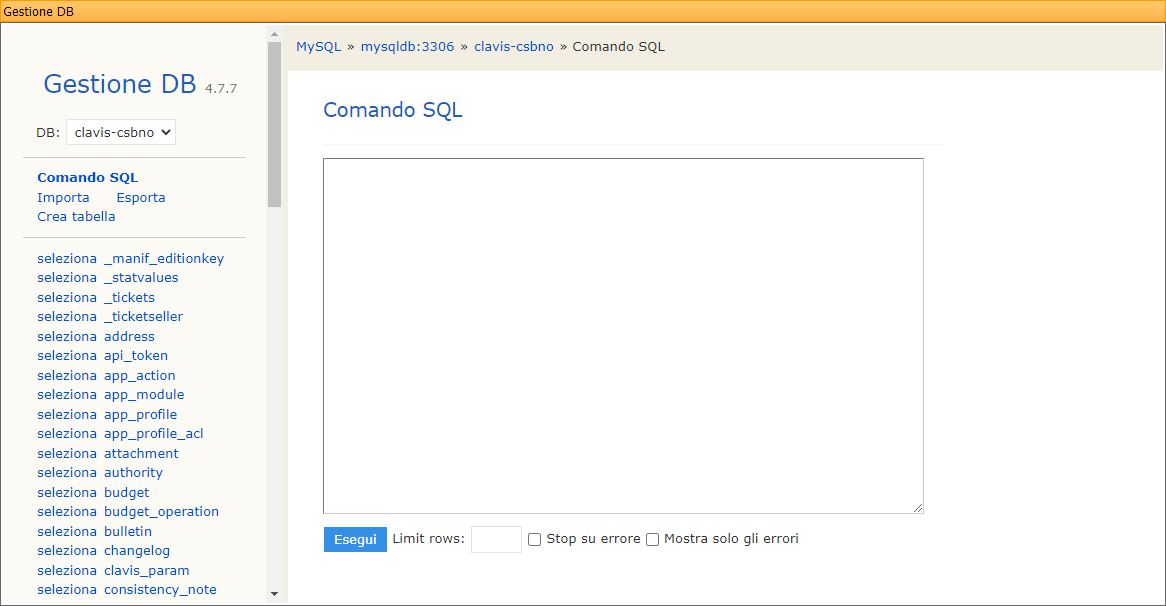Viewport: 1166px width, 606px height.
Task: Open the address table via seleziona
Action: pos(67,336)
